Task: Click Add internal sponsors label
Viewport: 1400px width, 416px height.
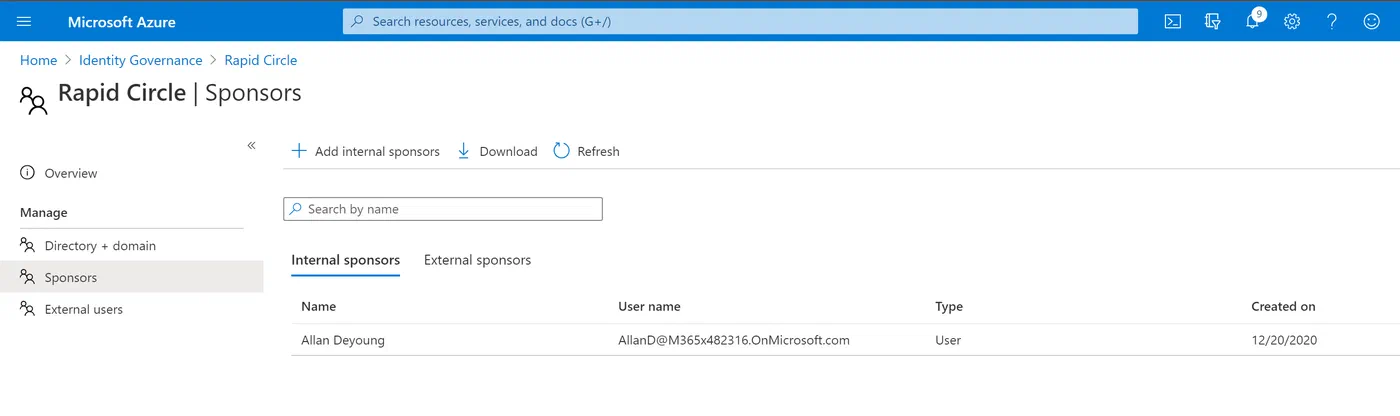Action: point(377,151)
